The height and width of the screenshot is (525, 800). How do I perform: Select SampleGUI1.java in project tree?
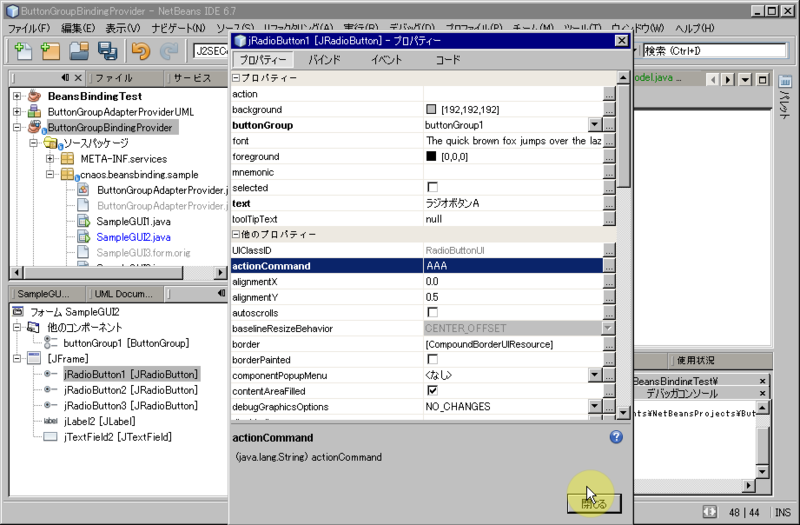[x=134, y=221]
